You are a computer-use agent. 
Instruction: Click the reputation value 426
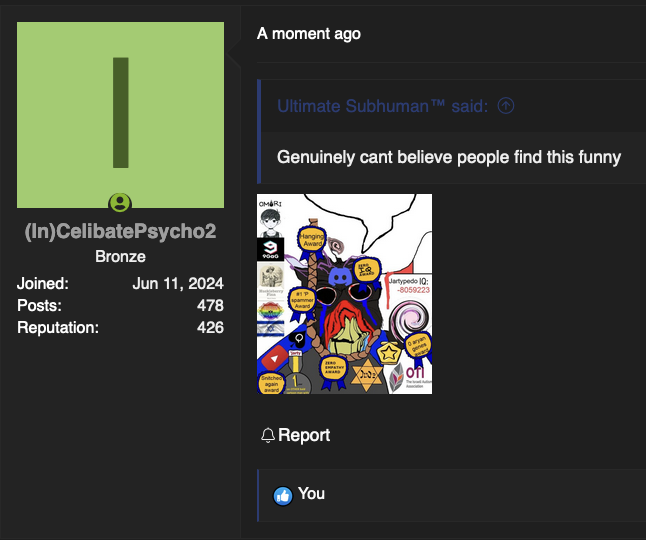(210, 328)
